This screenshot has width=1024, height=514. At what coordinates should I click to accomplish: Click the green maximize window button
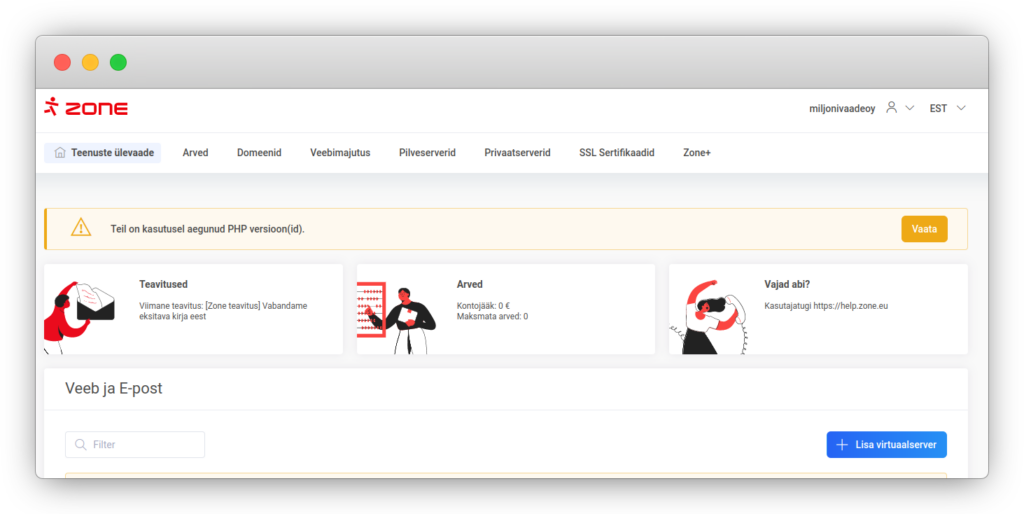118,62
